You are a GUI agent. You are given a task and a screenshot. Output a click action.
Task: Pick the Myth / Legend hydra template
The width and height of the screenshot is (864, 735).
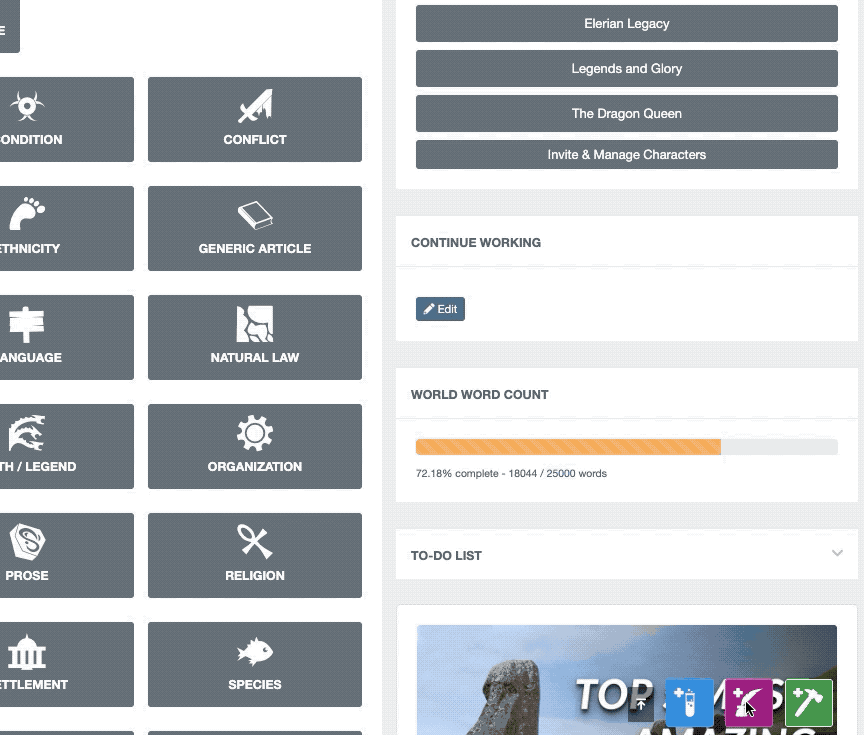point(67,447)
